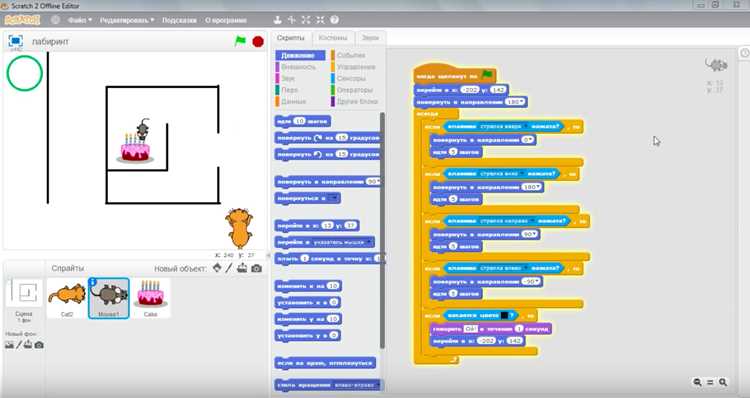The image size is (750, 398).
Task: Select the Cake sprite thumbnail
Action: [150, 298]
